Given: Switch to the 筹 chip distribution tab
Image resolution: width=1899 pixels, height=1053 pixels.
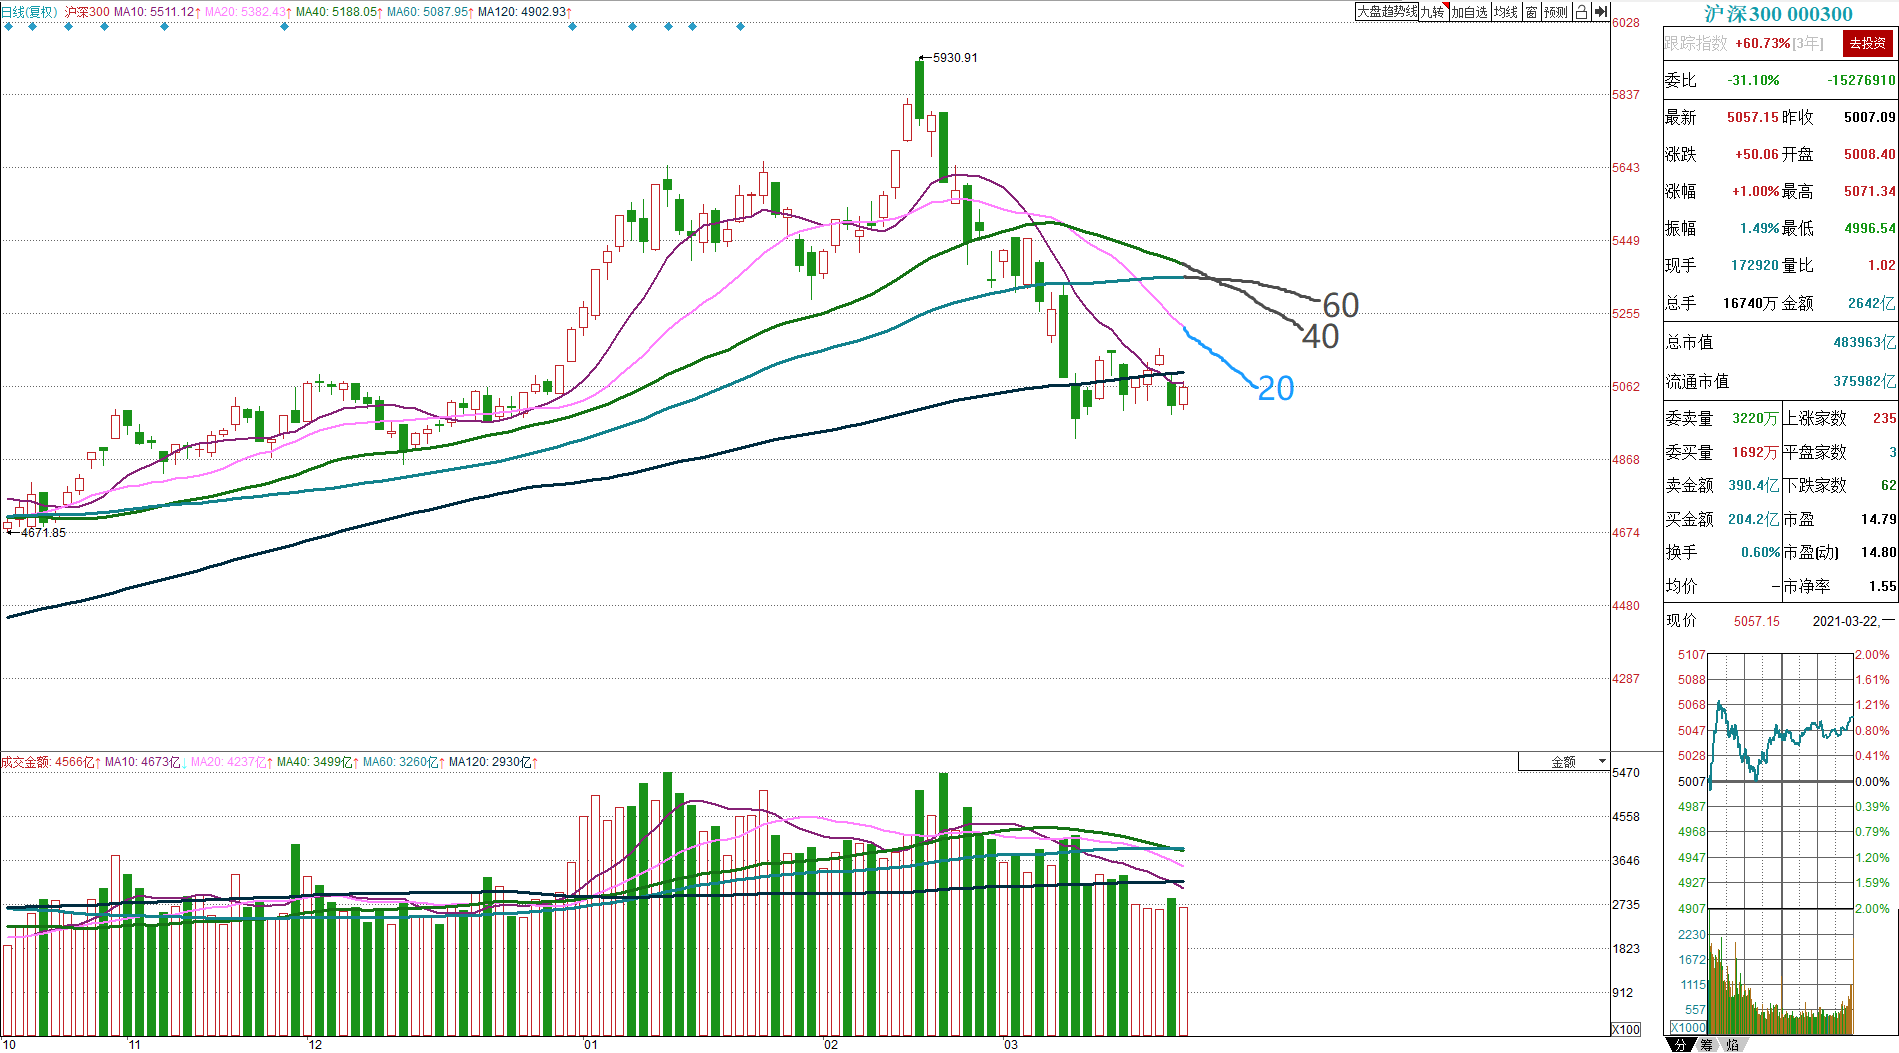Looking at the screenshot, I should point(1706,1045).
